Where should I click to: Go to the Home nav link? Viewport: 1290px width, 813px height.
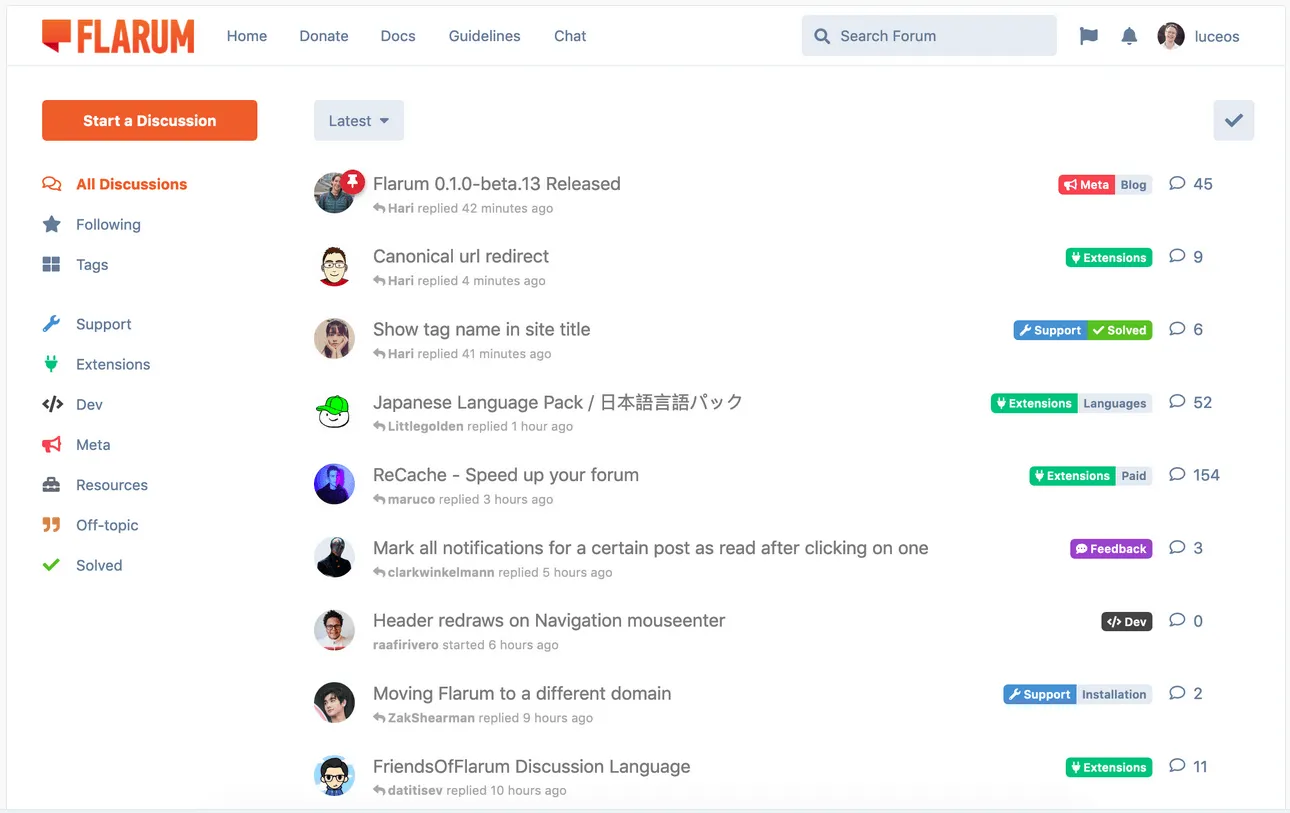(x=247, y=36)
